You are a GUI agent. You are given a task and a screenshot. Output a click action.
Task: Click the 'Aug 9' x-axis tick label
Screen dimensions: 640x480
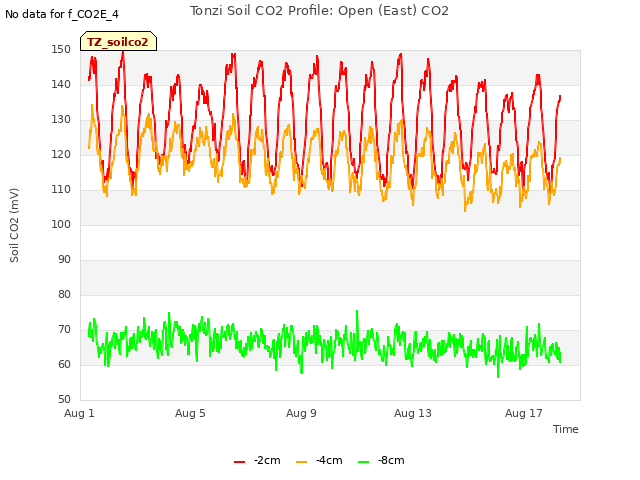pos(301,413)
